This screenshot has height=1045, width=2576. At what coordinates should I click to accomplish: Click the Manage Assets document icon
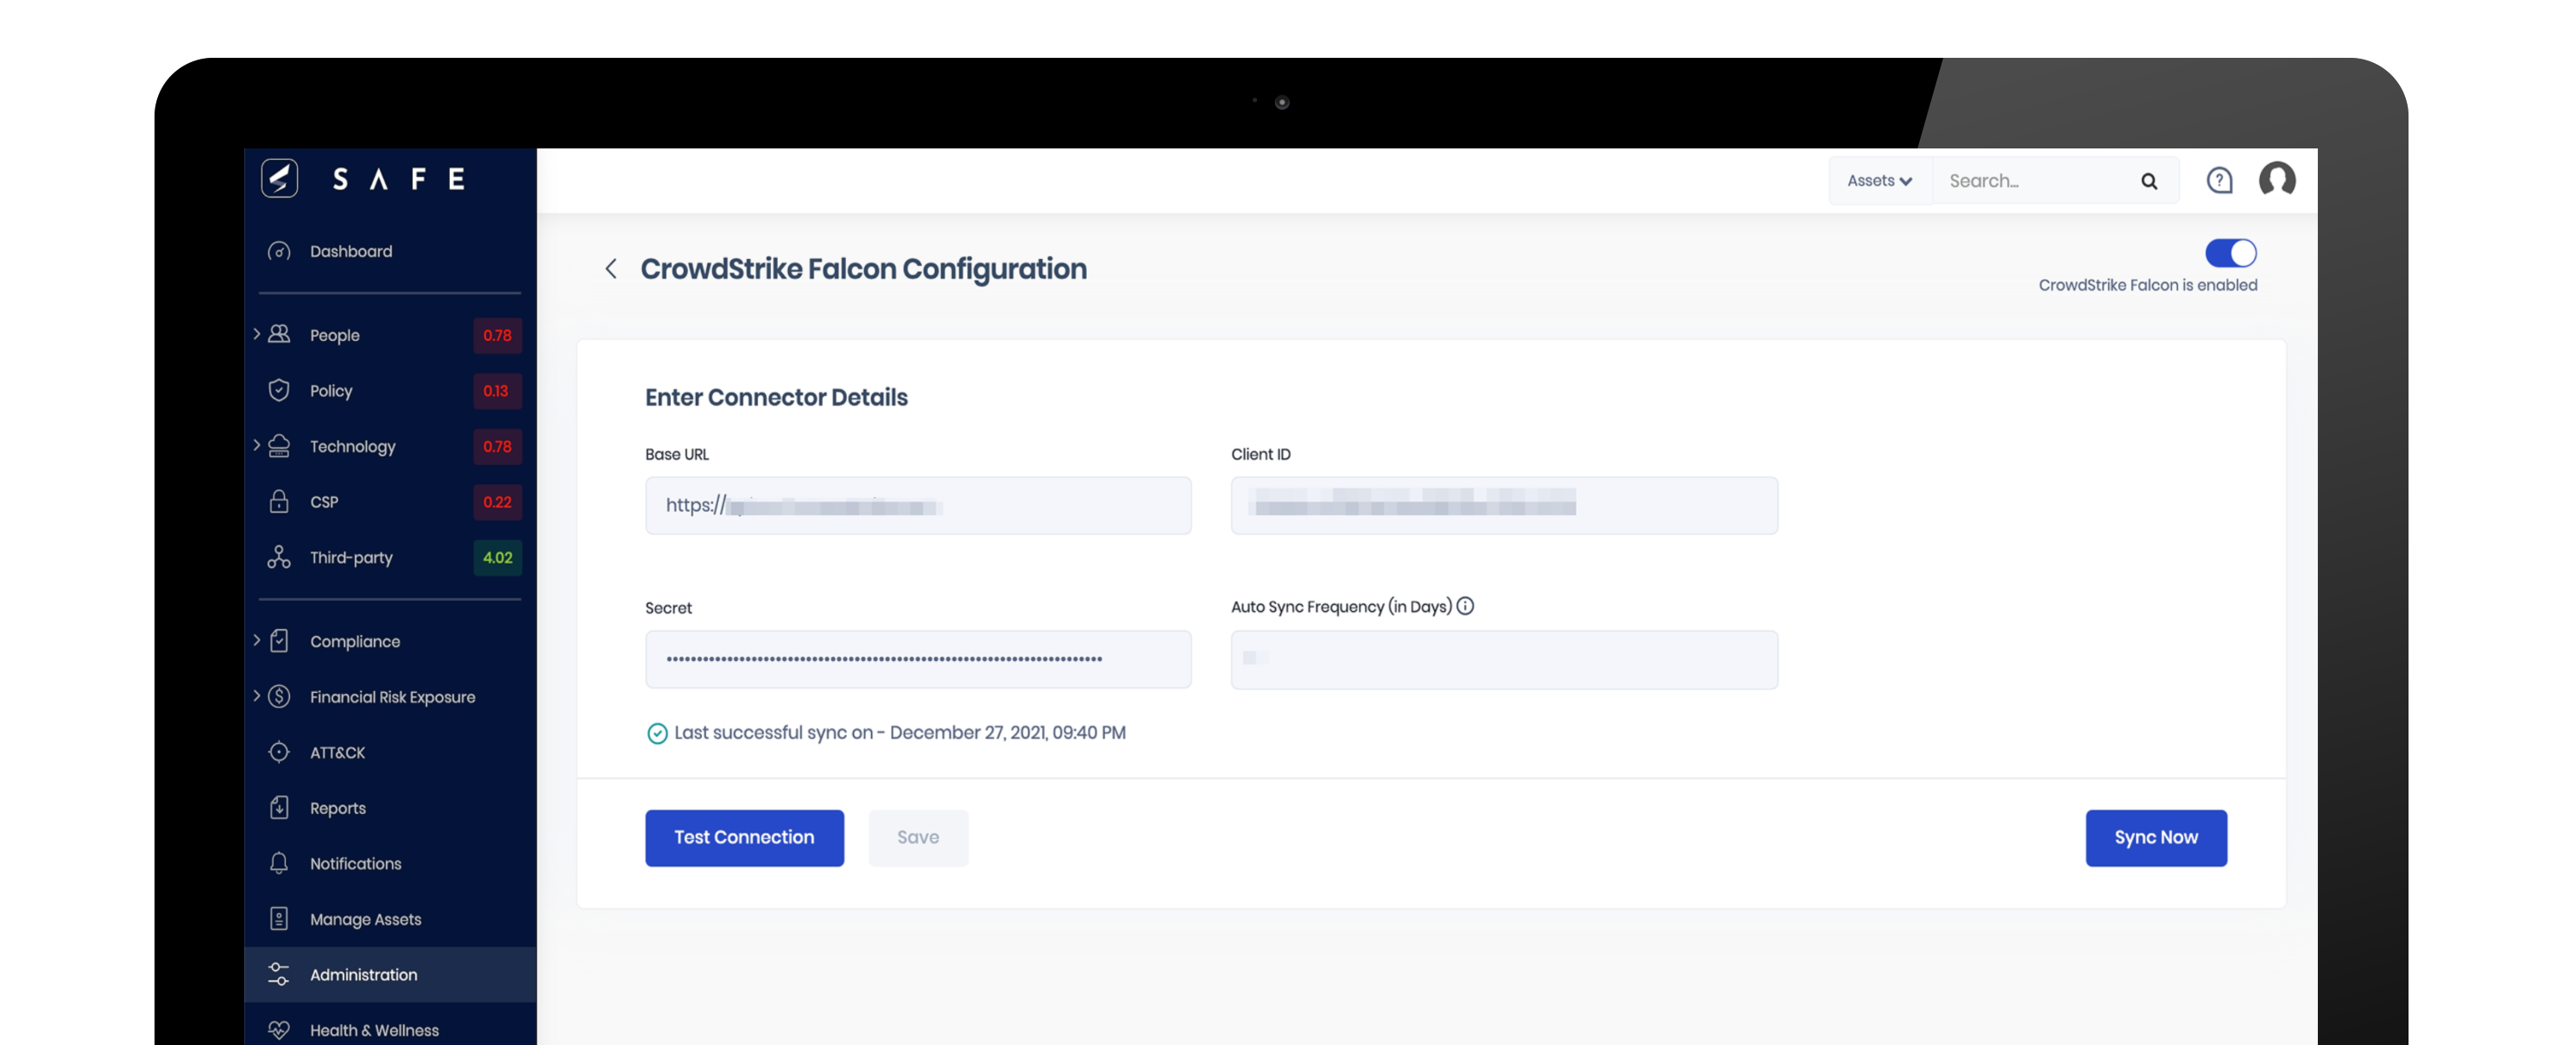point(279,918)
